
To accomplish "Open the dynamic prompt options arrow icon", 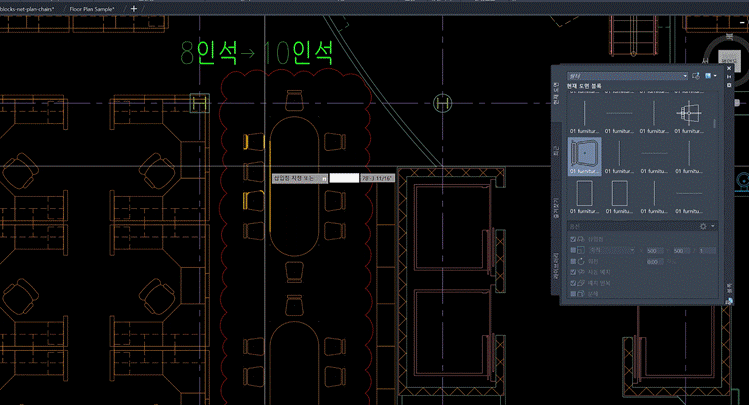I will point(324,179).
